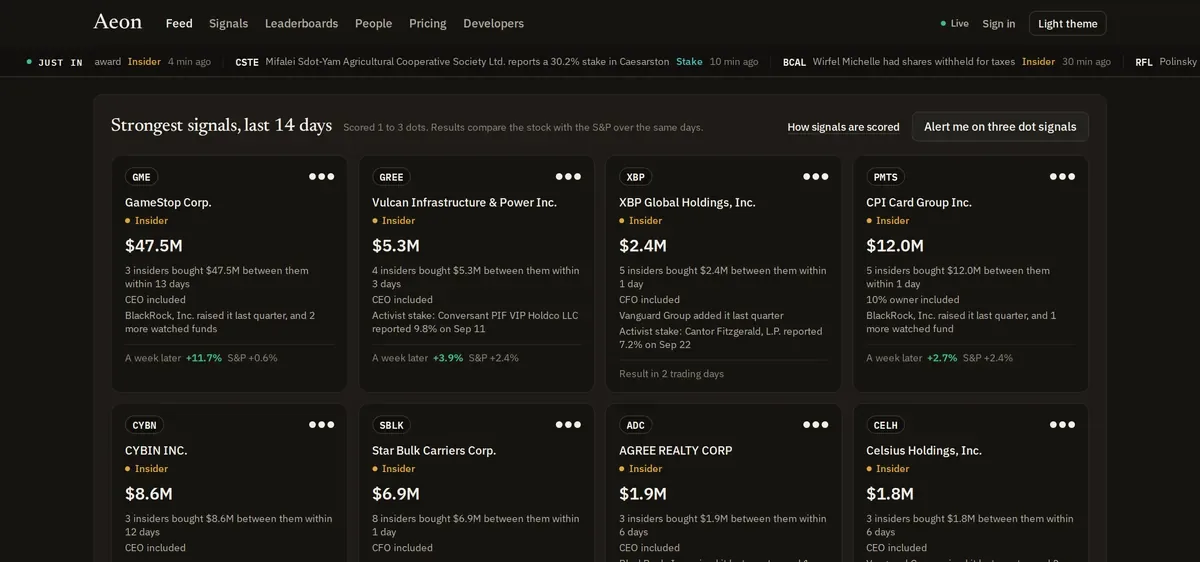Click the three-dot score on Celsius Holdings card
Viewport: 1200px width, 562px height.
pyautogui.click(x=1062, y=424)
